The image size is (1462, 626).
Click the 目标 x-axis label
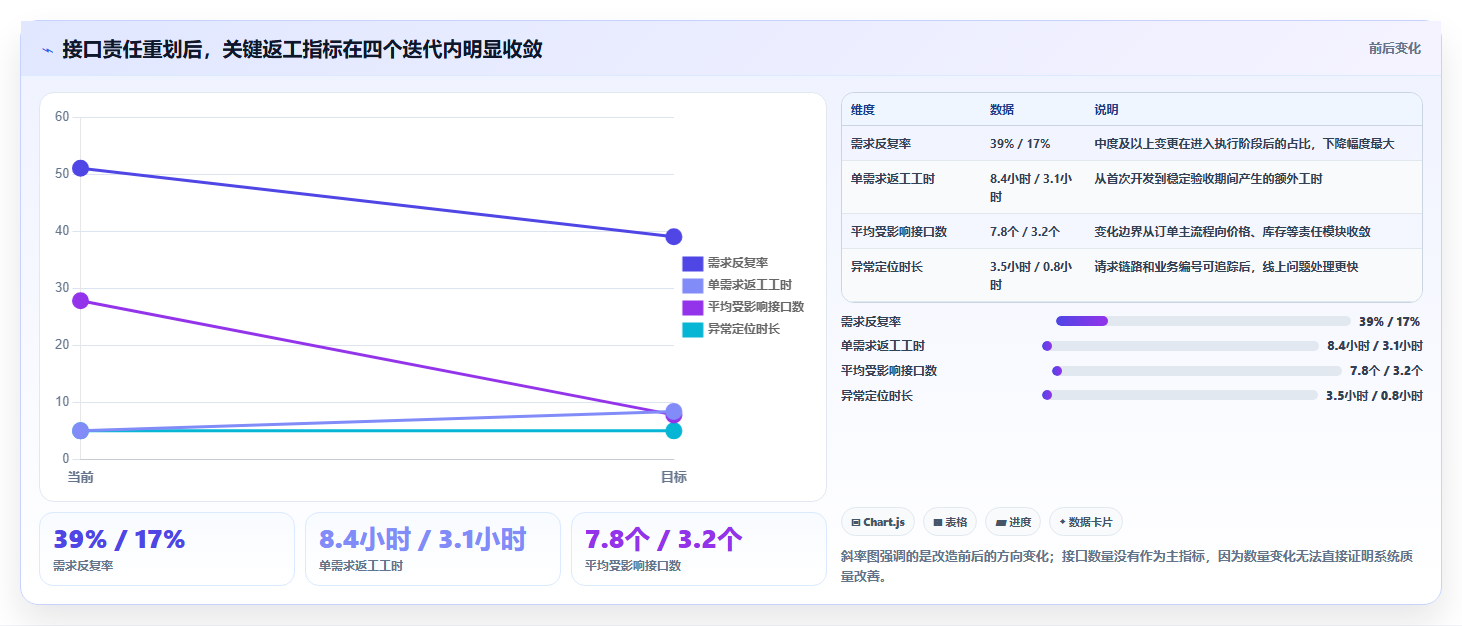click(x=674, y=477)
